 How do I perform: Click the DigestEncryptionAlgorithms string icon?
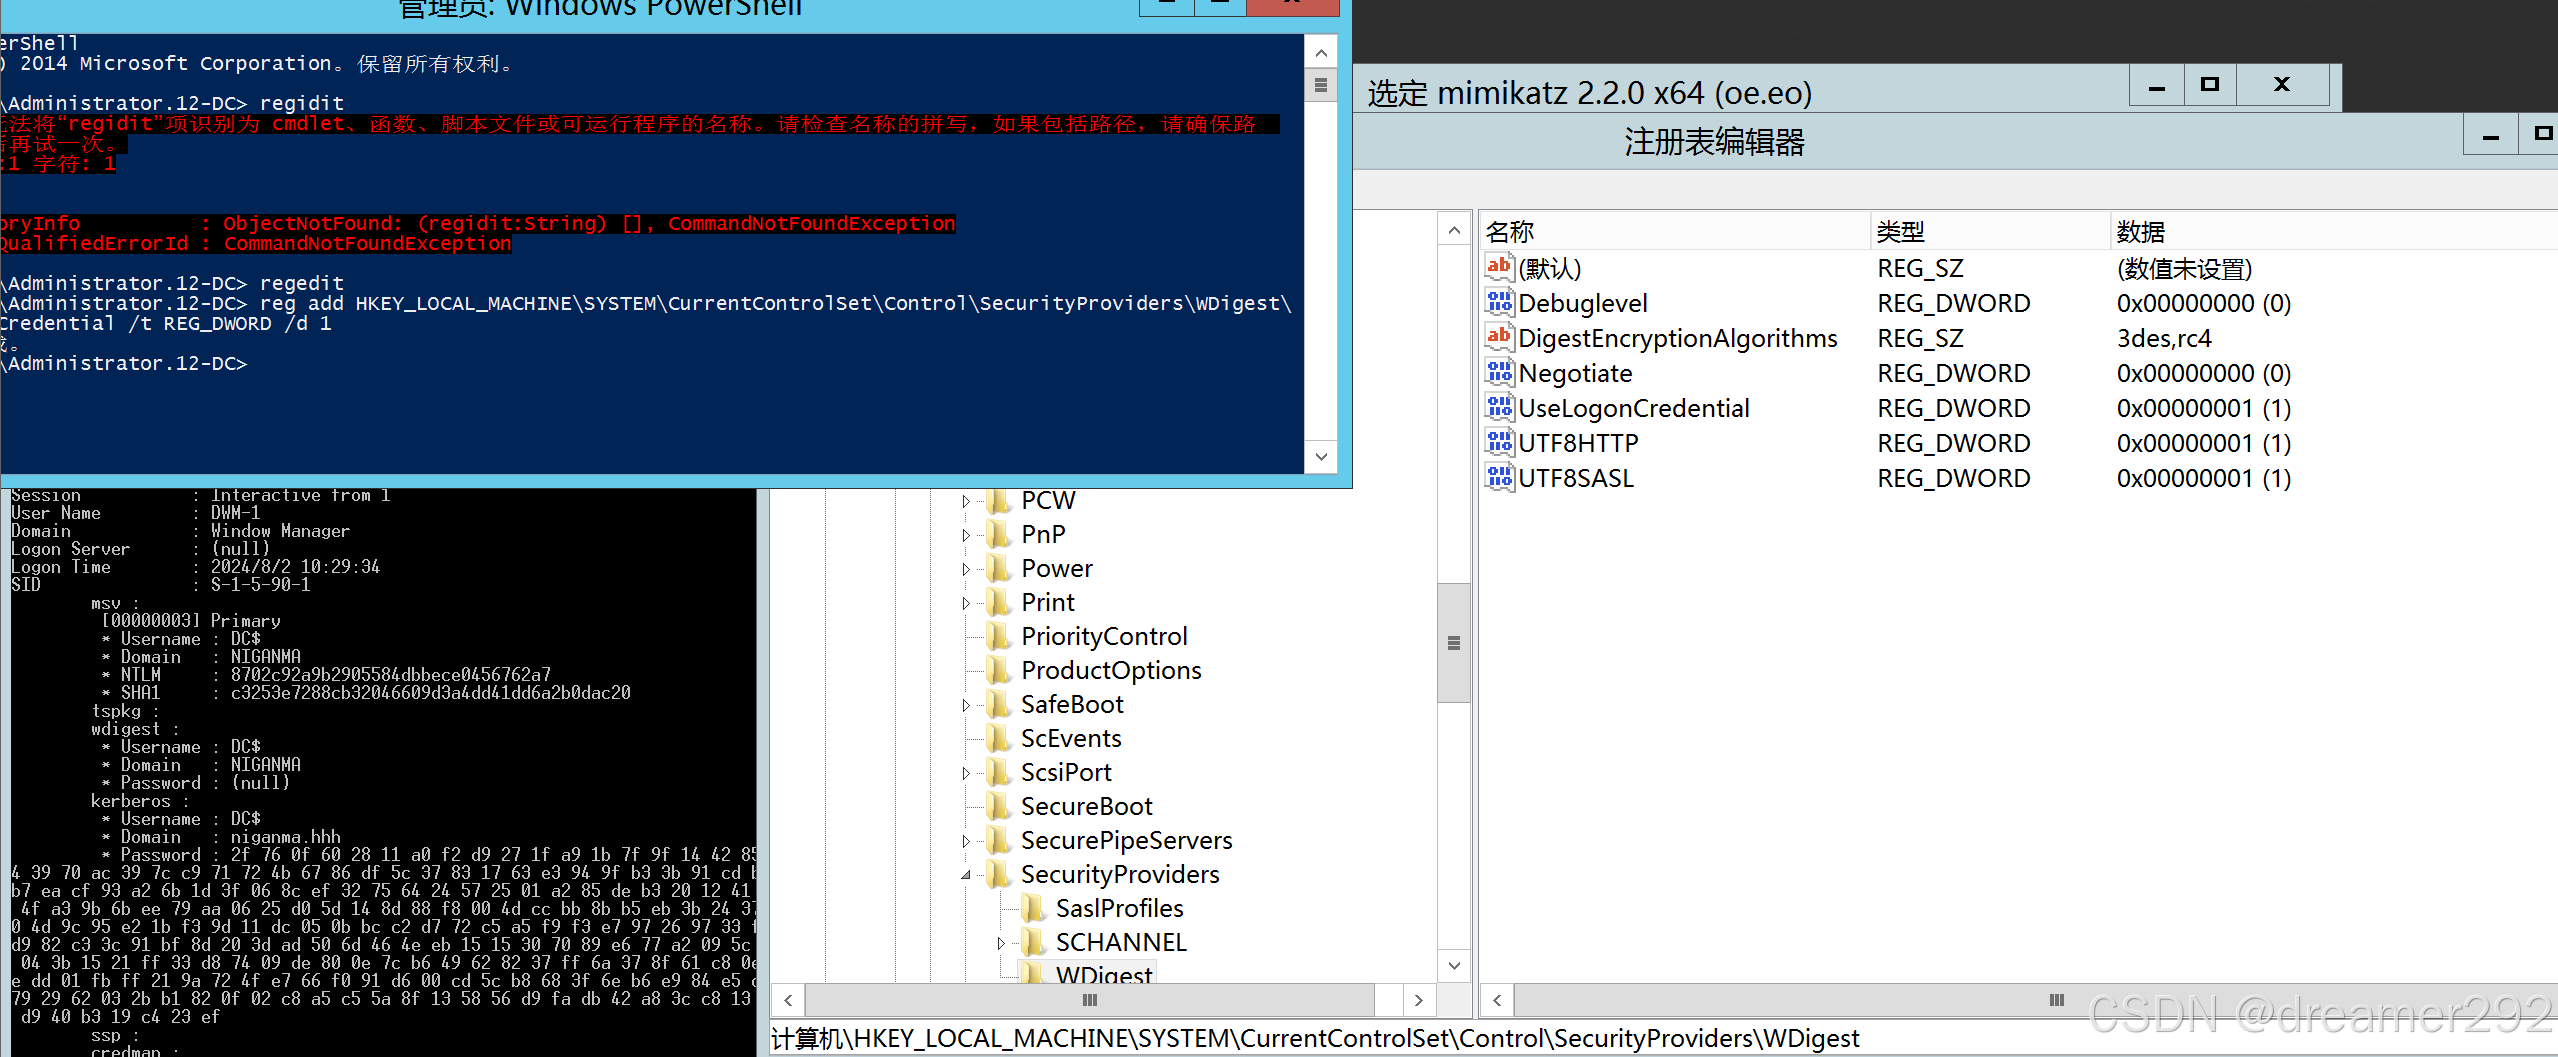pos(1498,337)
